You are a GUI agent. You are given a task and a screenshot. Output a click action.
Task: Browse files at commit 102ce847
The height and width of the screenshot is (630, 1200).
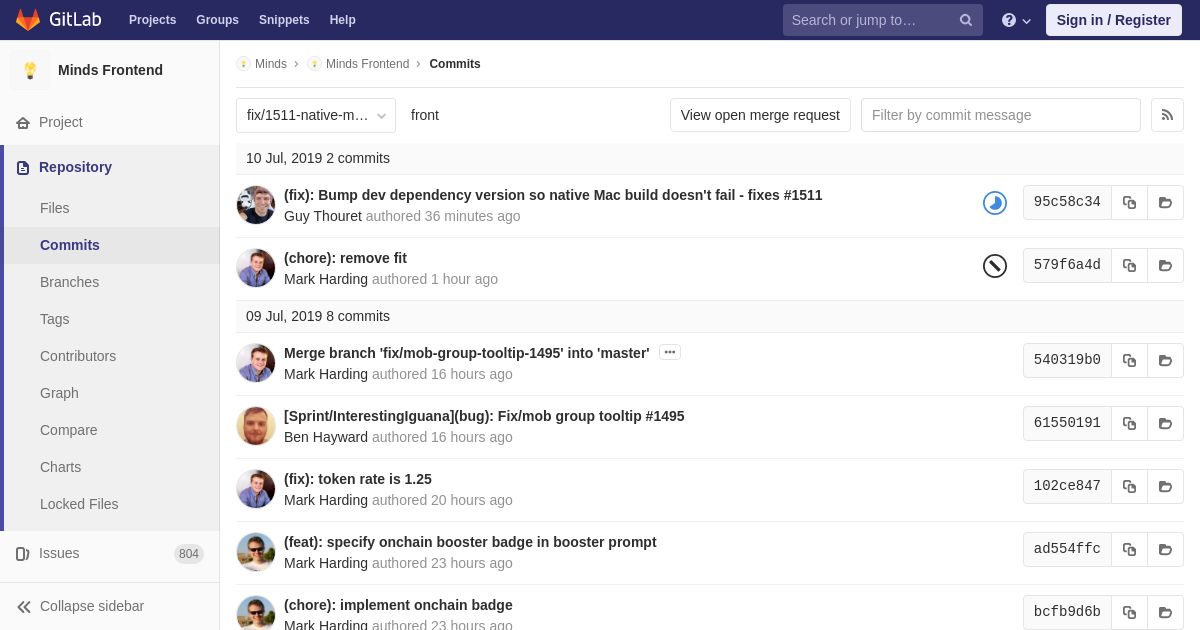[1165, 486]
